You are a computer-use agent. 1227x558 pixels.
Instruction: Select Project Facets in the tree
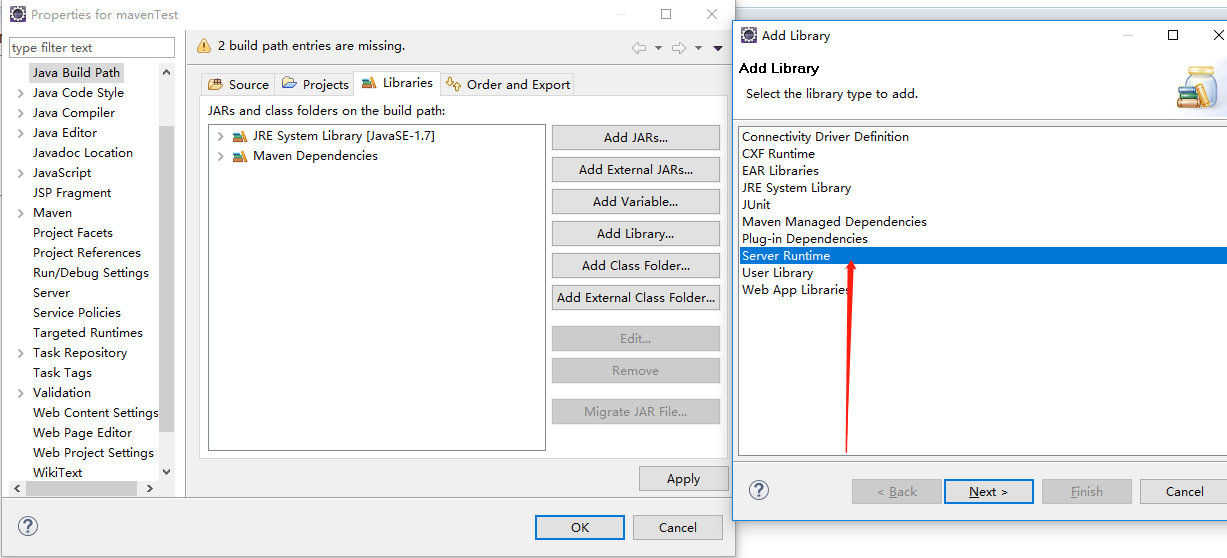(73, 233)
